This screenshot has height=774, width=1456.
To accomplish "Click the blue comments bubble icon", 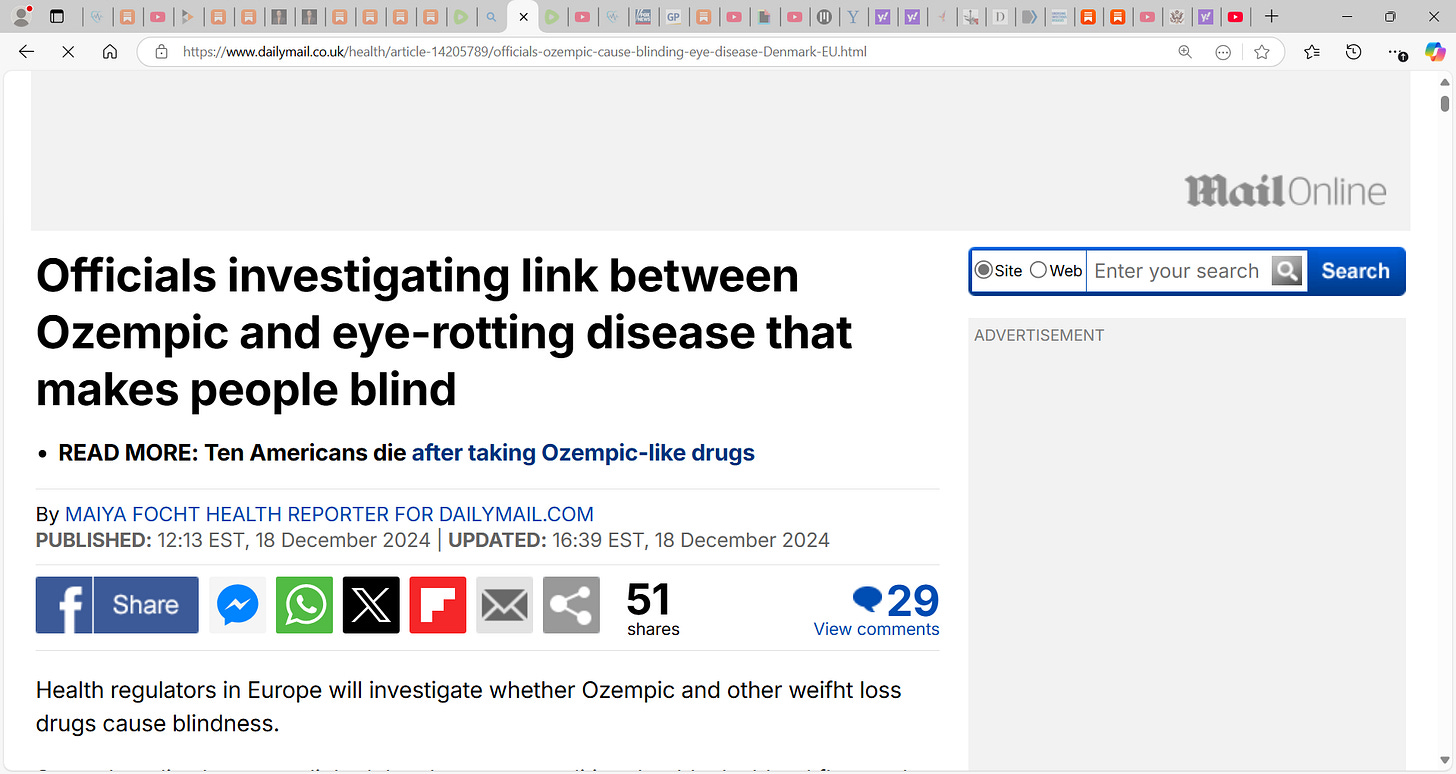I will tap(867, 599).
